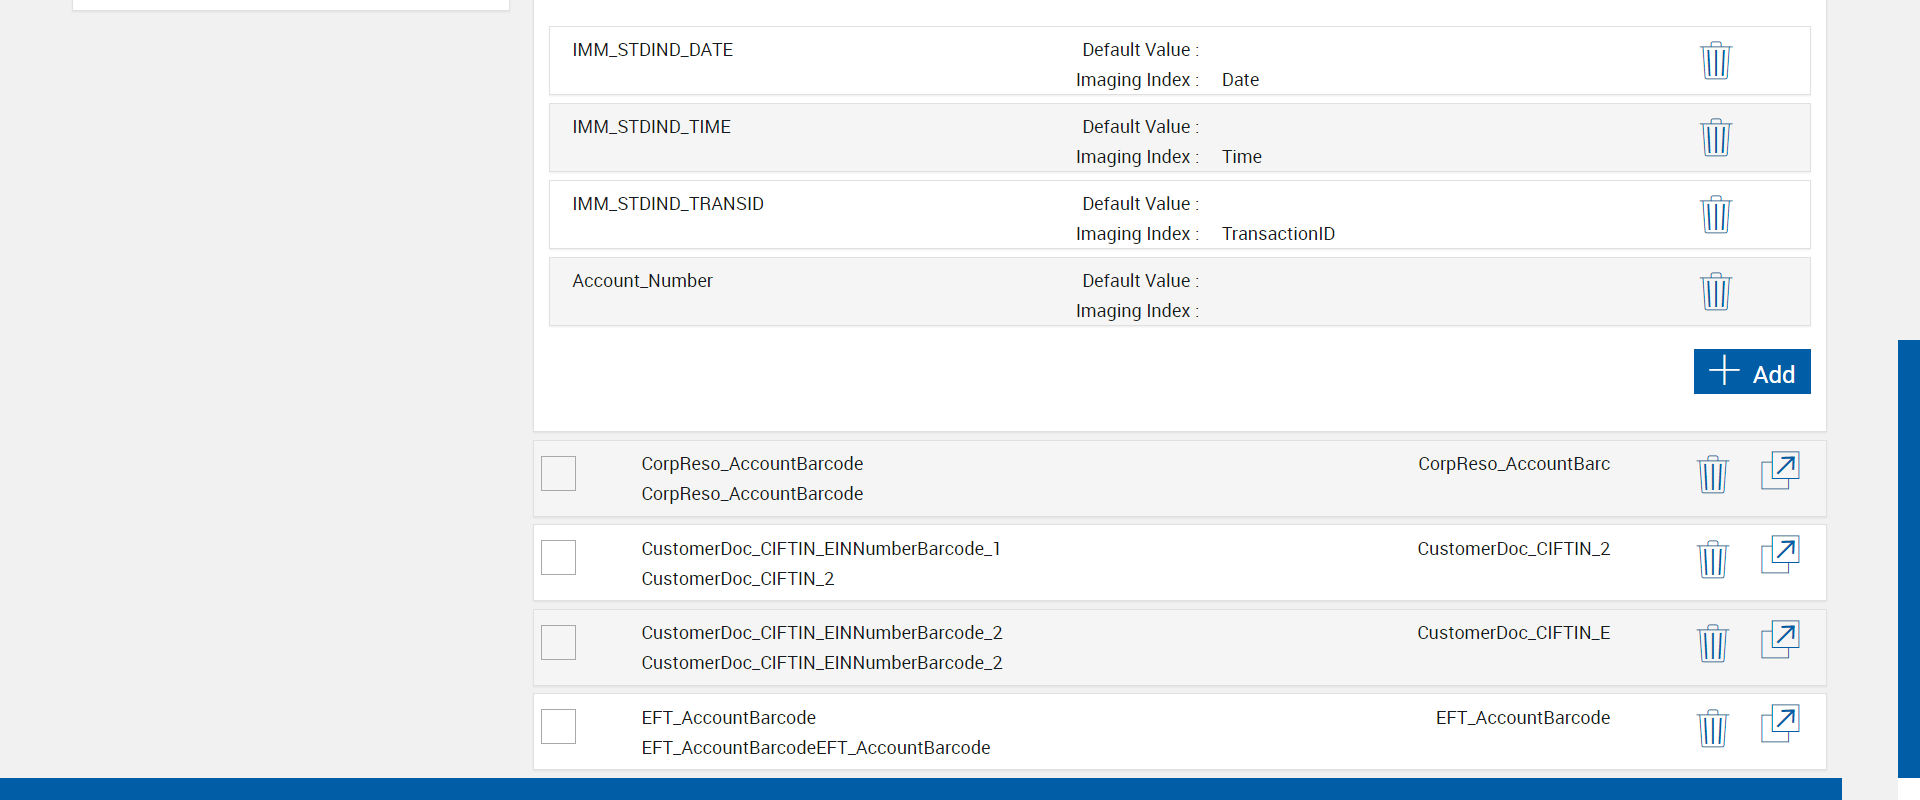Open EFT_AccountBarcode in new window

(x=1780, y=723)
